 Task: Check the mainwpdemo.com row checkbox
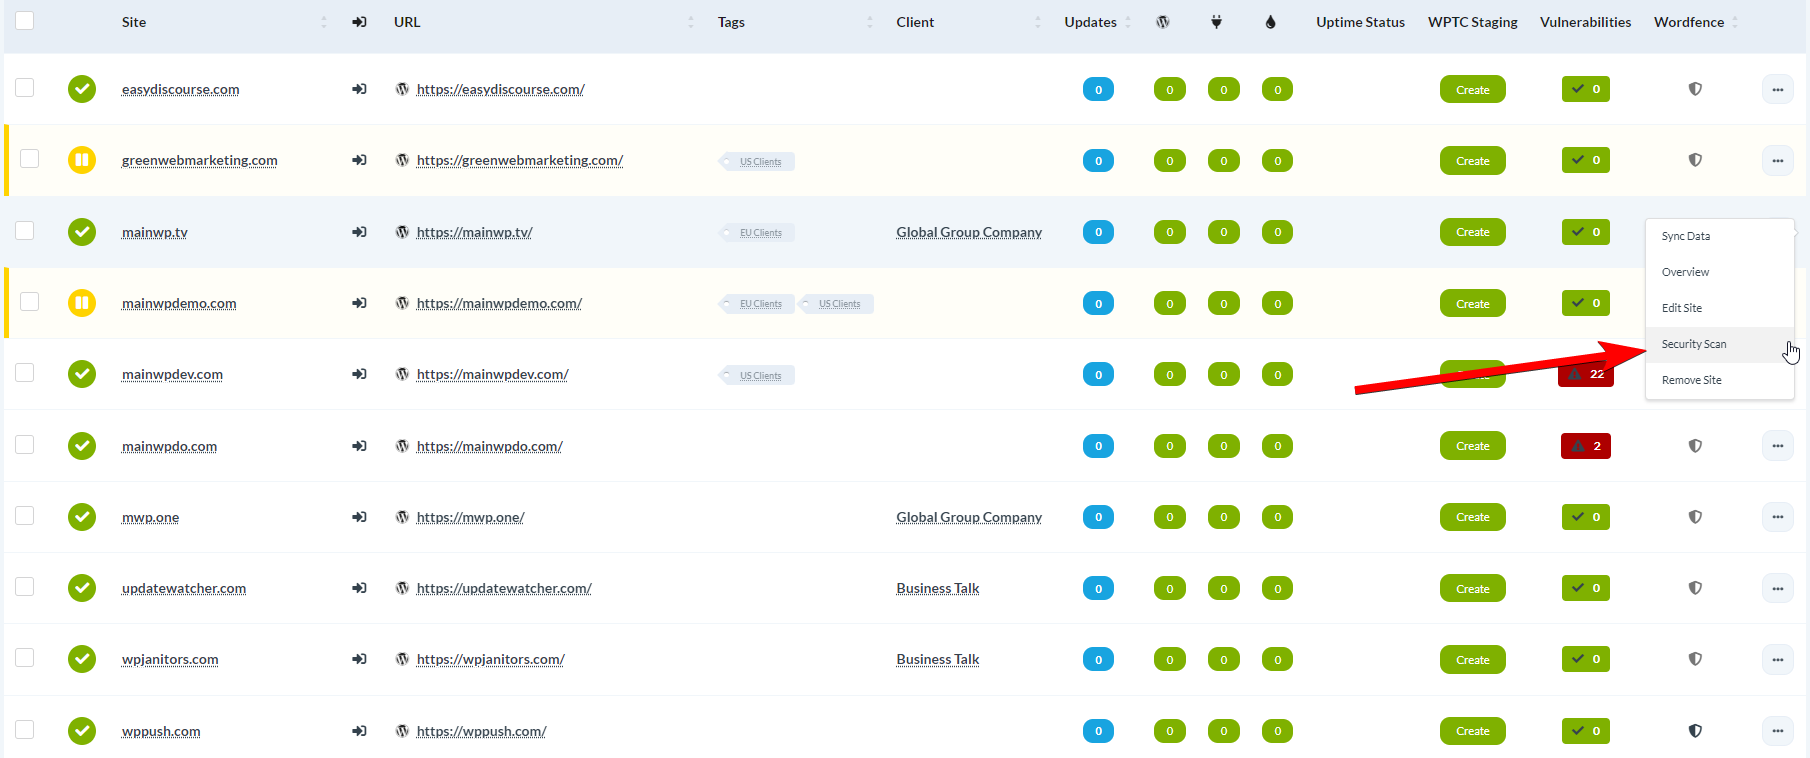point(30,302)
